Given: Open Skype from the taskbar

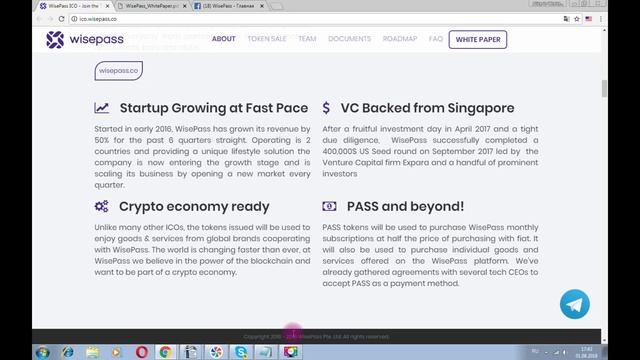Looking at the screenshot, I should [x=241, y=352].
